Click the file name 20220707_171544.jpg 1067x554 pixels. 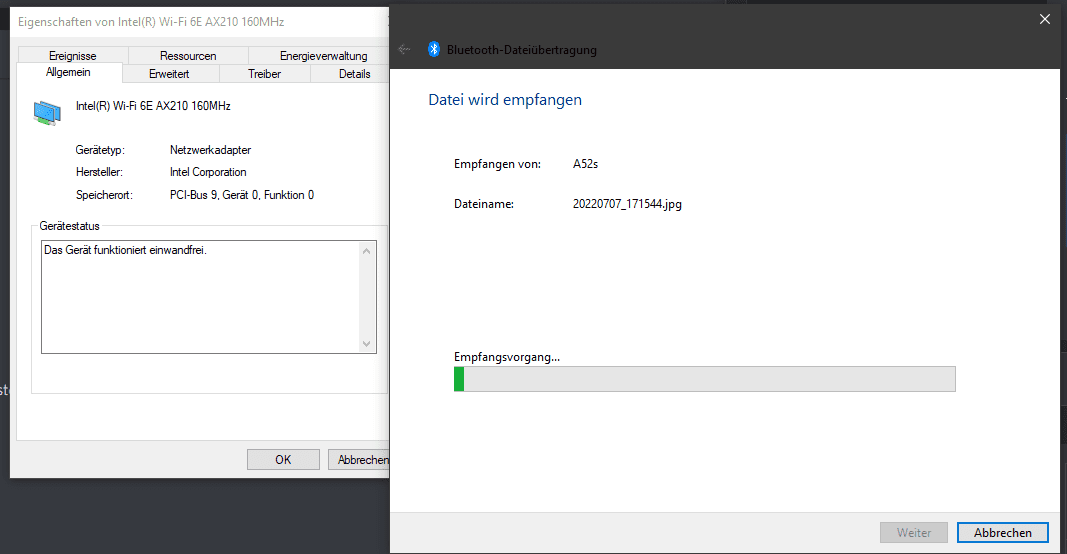pyautogui.click(x=627, y=203)
